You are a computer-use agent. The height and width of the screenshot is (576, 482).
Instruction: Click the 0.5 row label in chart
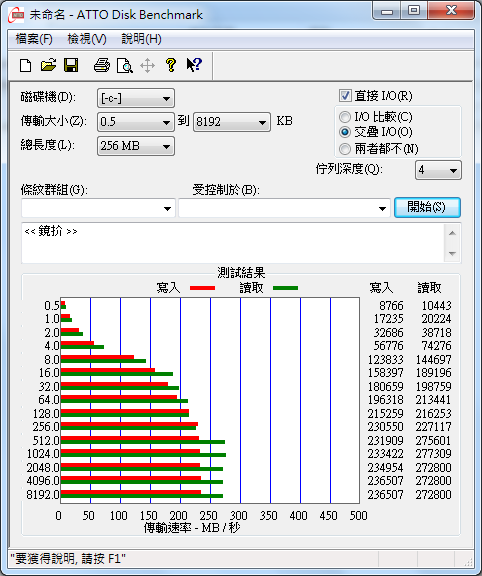tap(52, 306)
